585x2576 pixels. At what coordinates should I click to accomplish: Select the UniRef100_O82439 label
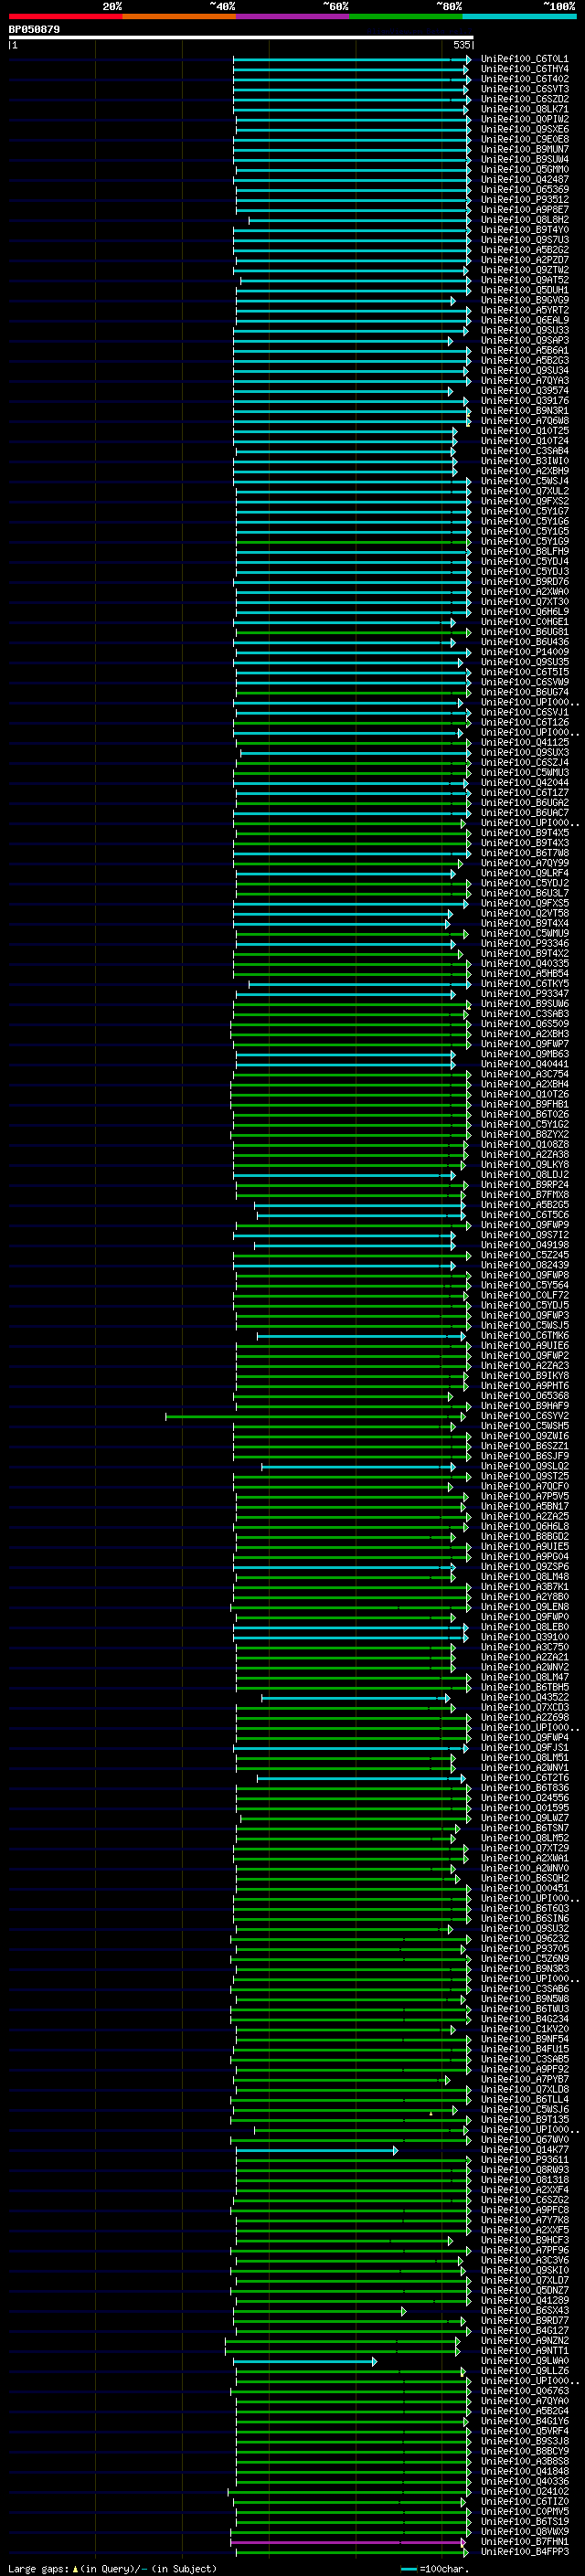click(x=524, y=1265)
